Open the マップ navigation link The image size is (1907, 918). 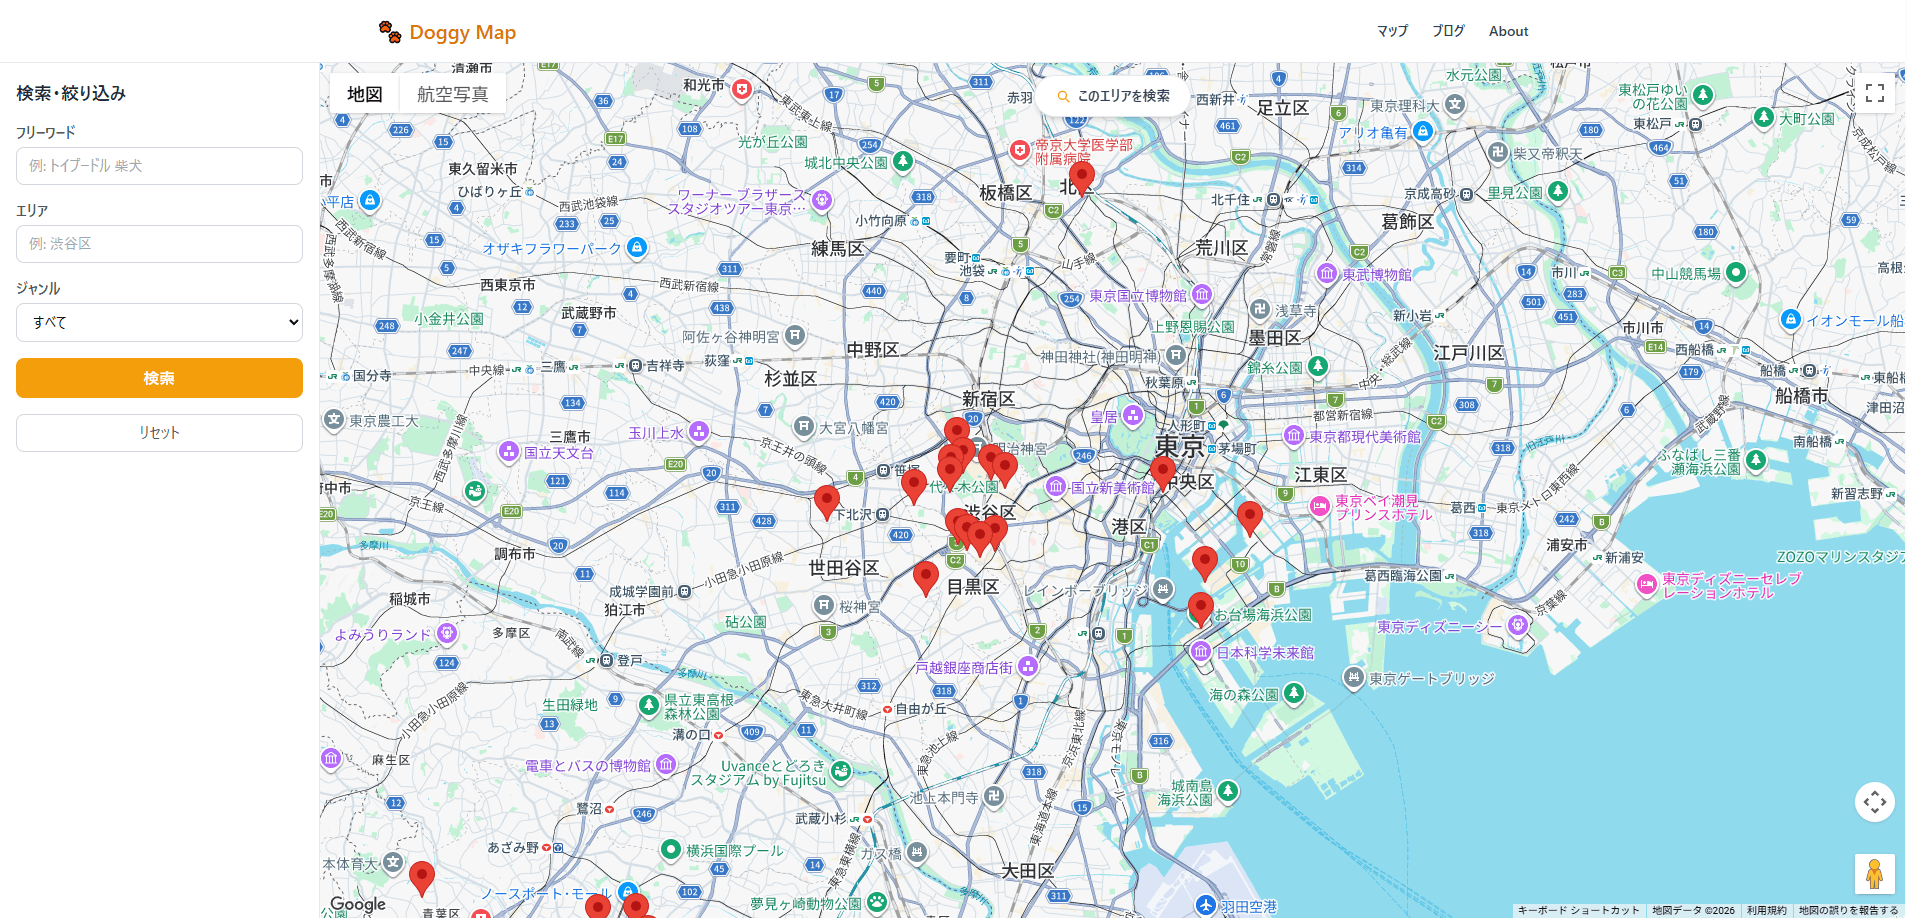click(x=1392, y=31)
